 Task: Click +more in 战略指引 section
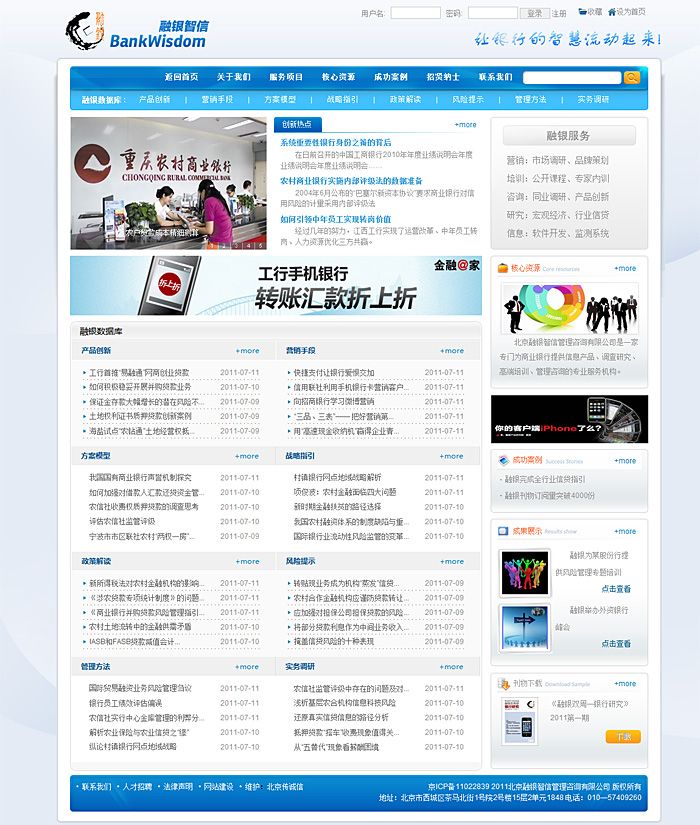[452, 456]
